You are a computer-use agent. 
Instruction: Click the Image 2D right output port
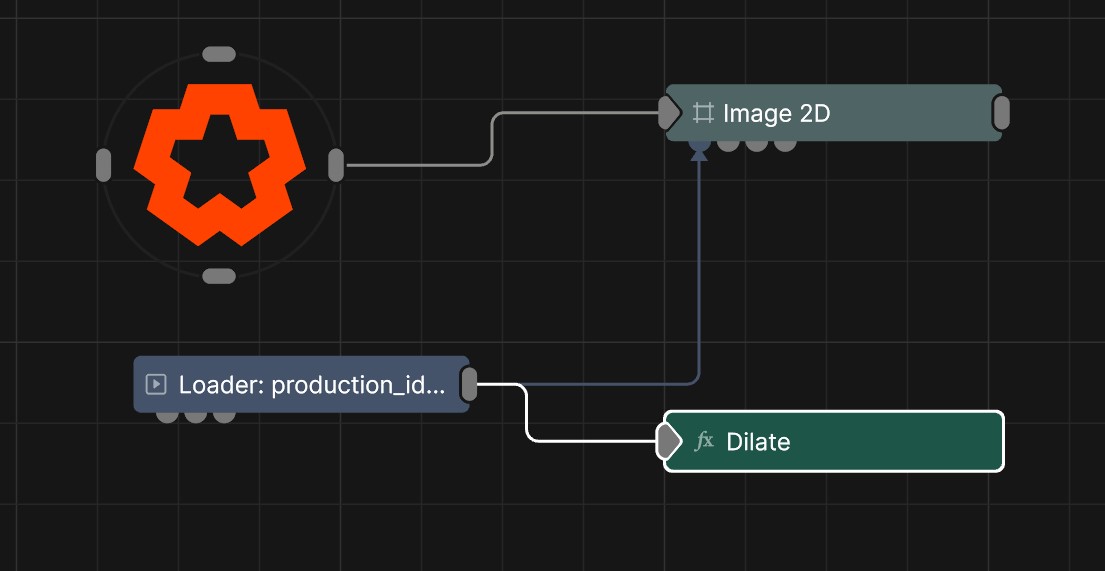coord(1001,113)
